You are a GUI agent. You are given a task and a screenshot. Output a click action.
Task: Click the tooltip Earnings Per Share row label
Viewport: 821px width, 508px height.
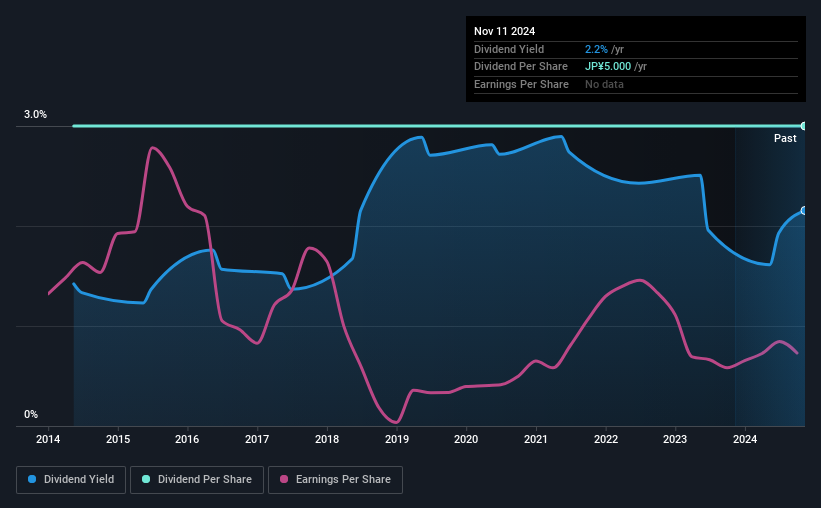pyautogui.click(x=521, y=84)
